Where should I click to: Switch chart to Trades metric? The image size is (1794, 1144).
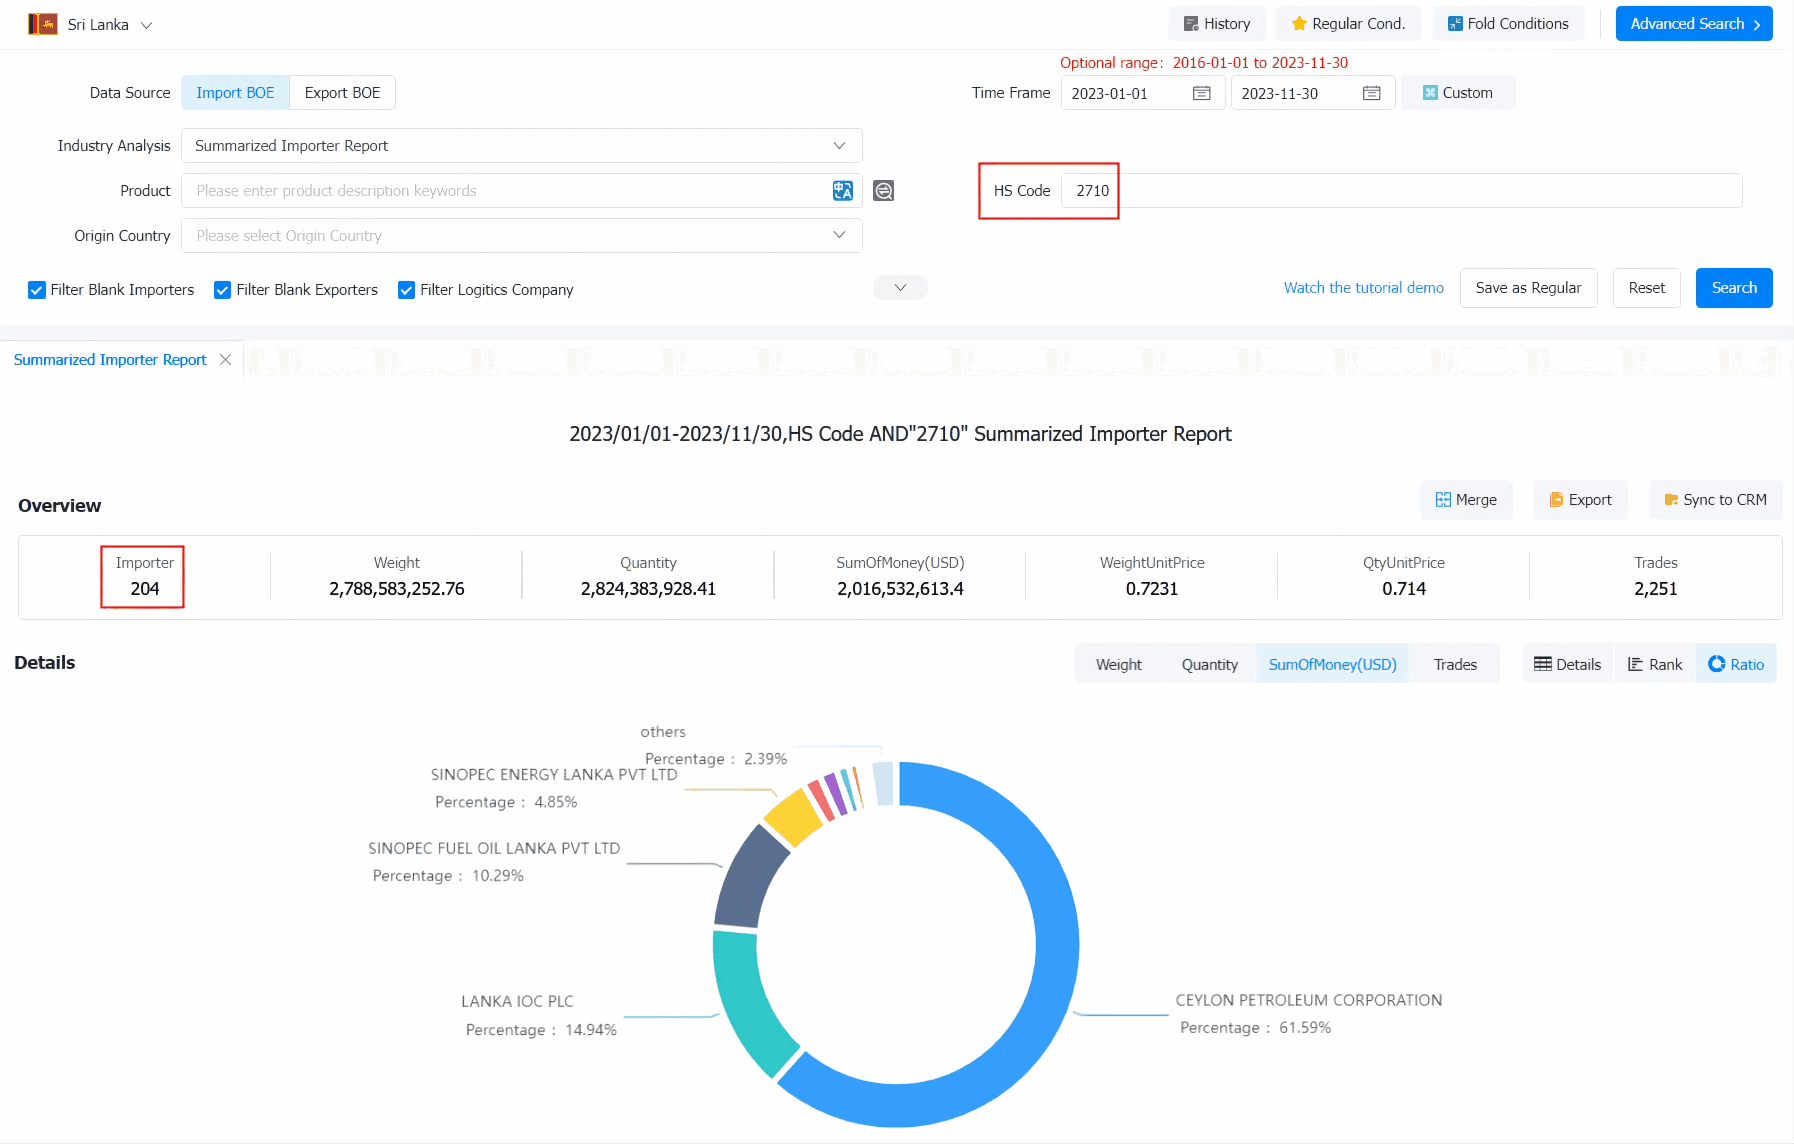click(1455, 664)
